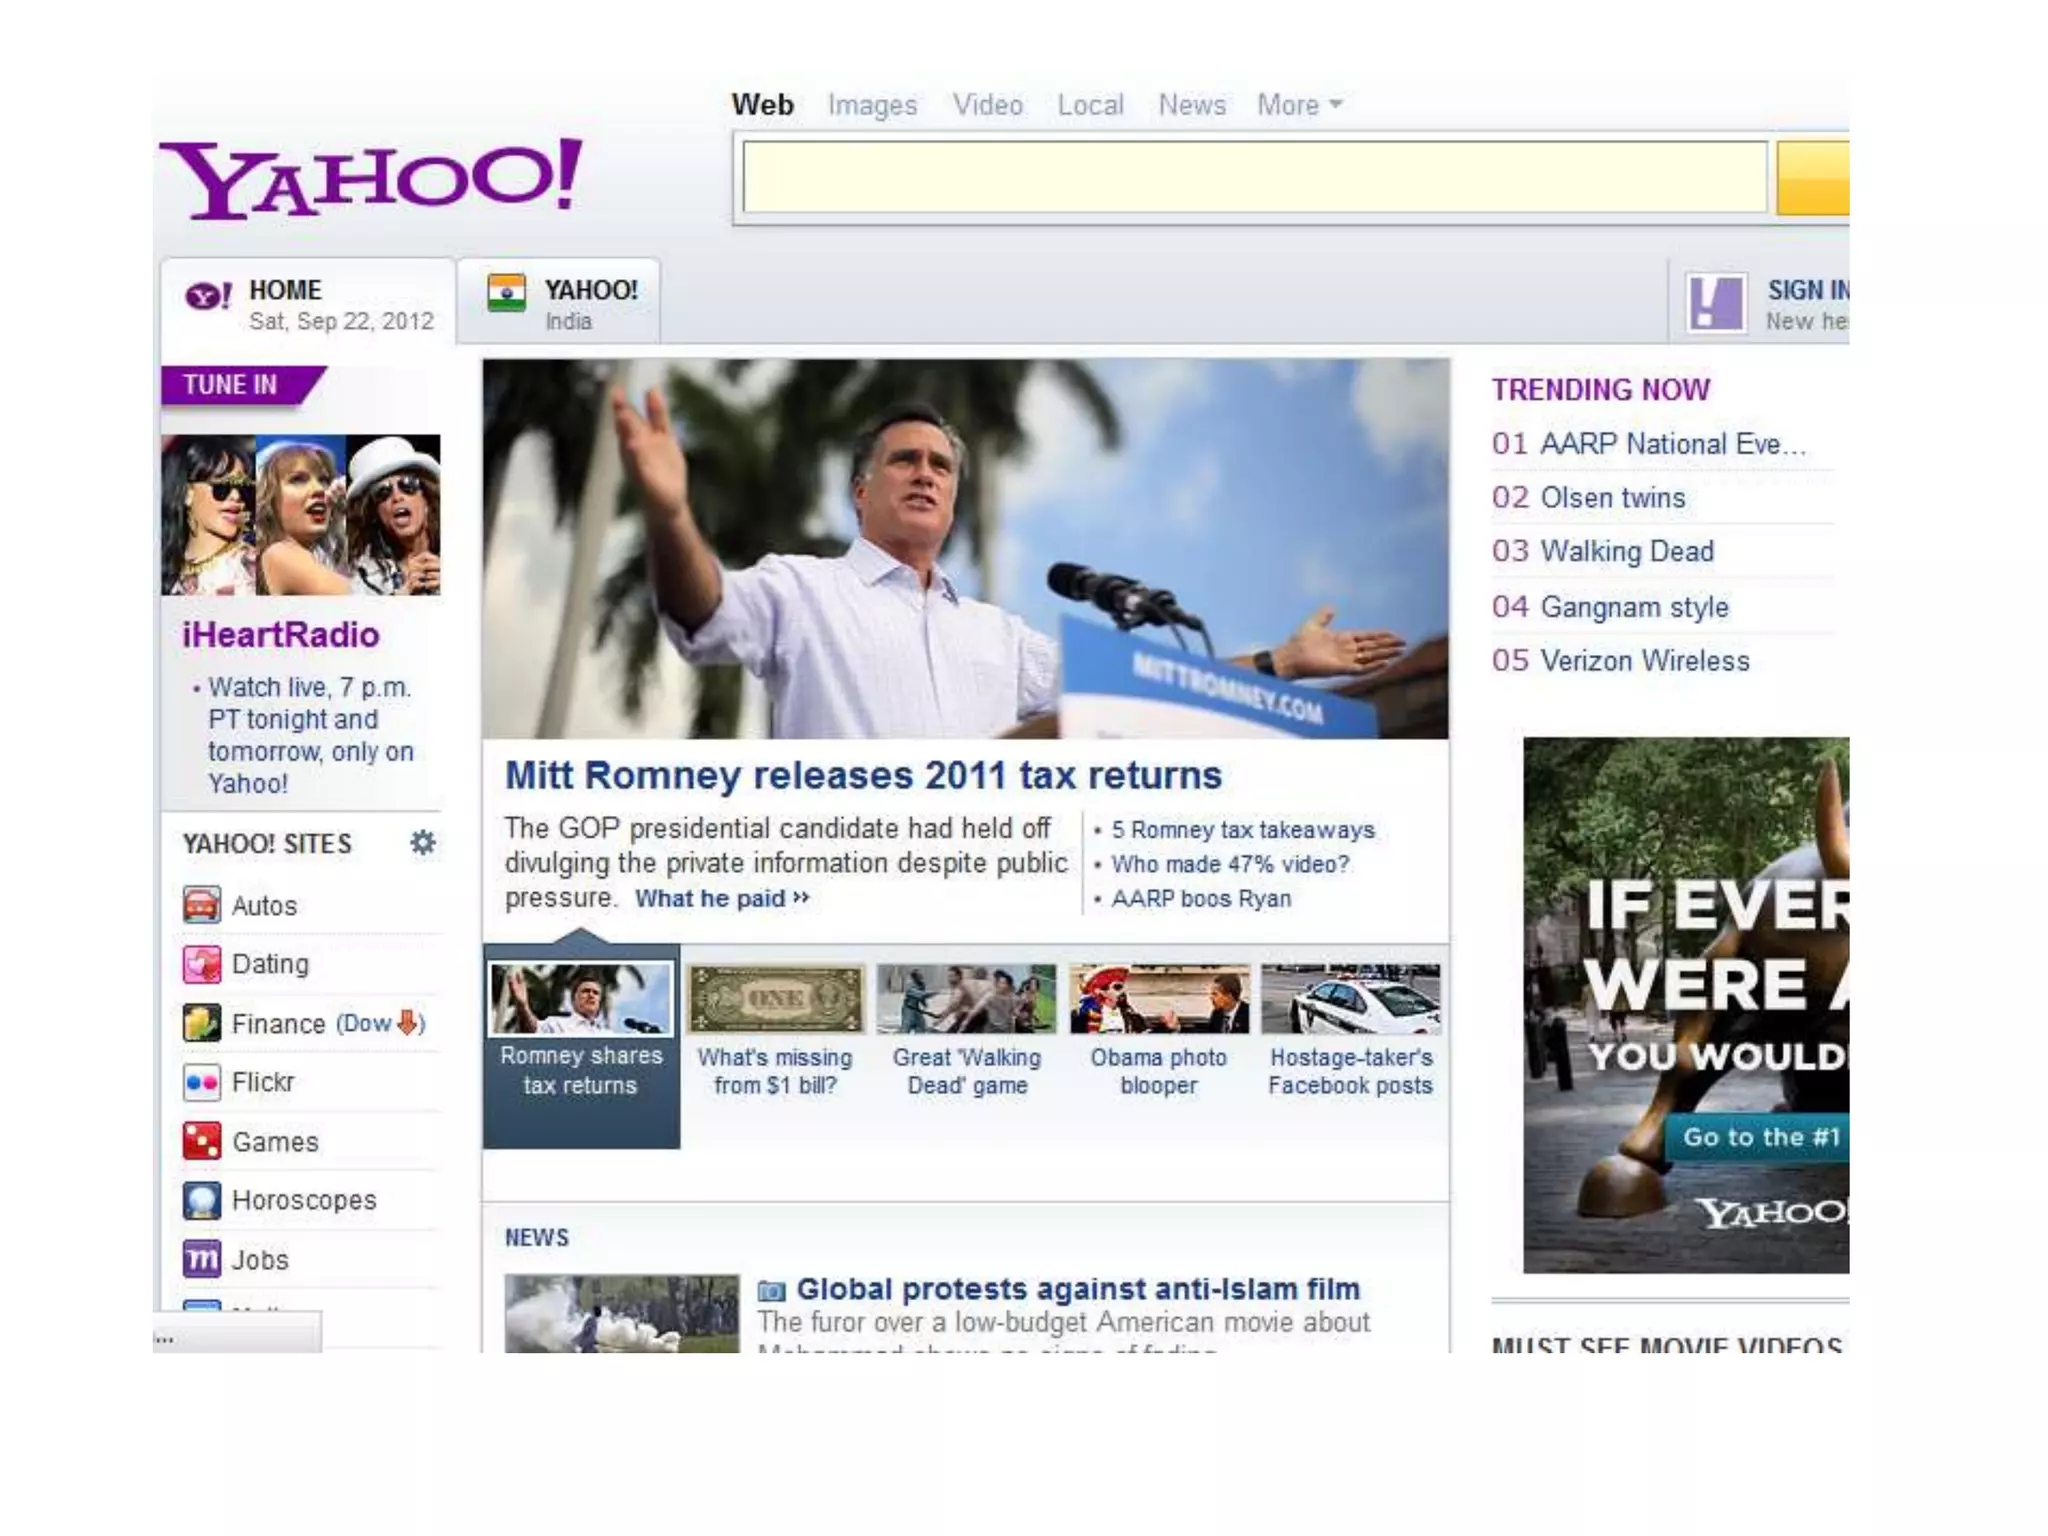This screenshot has height=1536, width=2048.
Task: Click the India flag icon
Action: click(507, 293)
